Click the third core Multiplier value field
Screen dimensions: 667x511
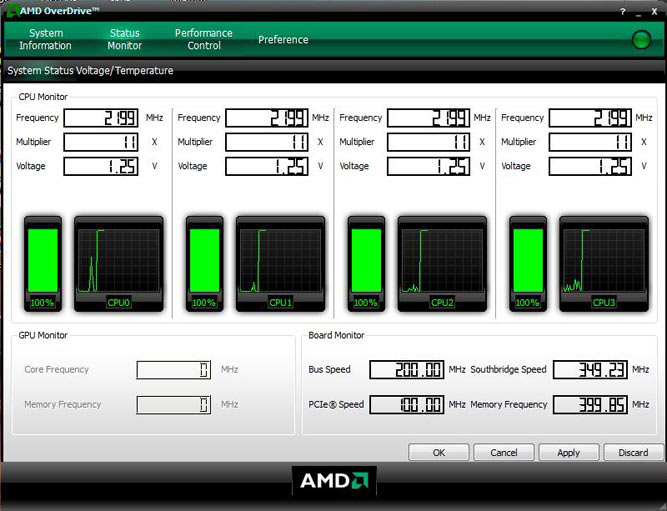428,142
